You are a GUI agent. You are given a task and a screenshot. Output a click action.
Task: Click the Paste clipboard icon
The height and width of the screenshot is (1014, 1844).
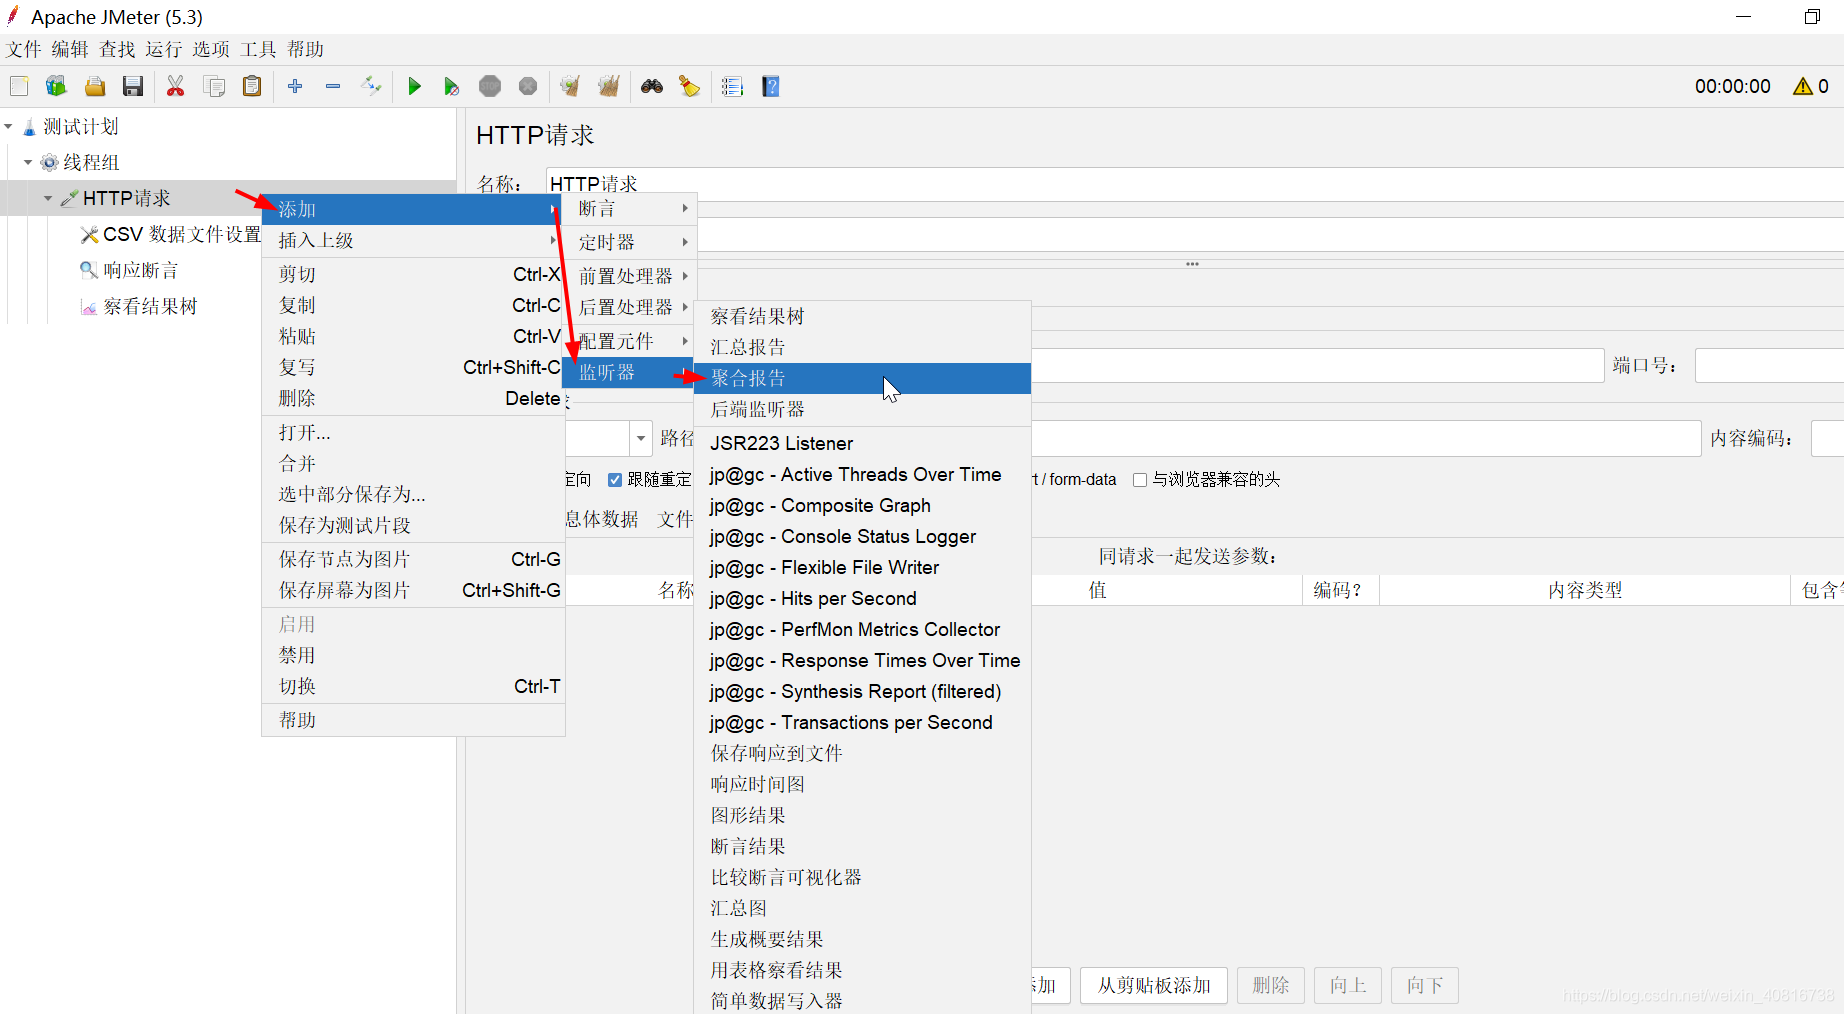coord(252,86)
